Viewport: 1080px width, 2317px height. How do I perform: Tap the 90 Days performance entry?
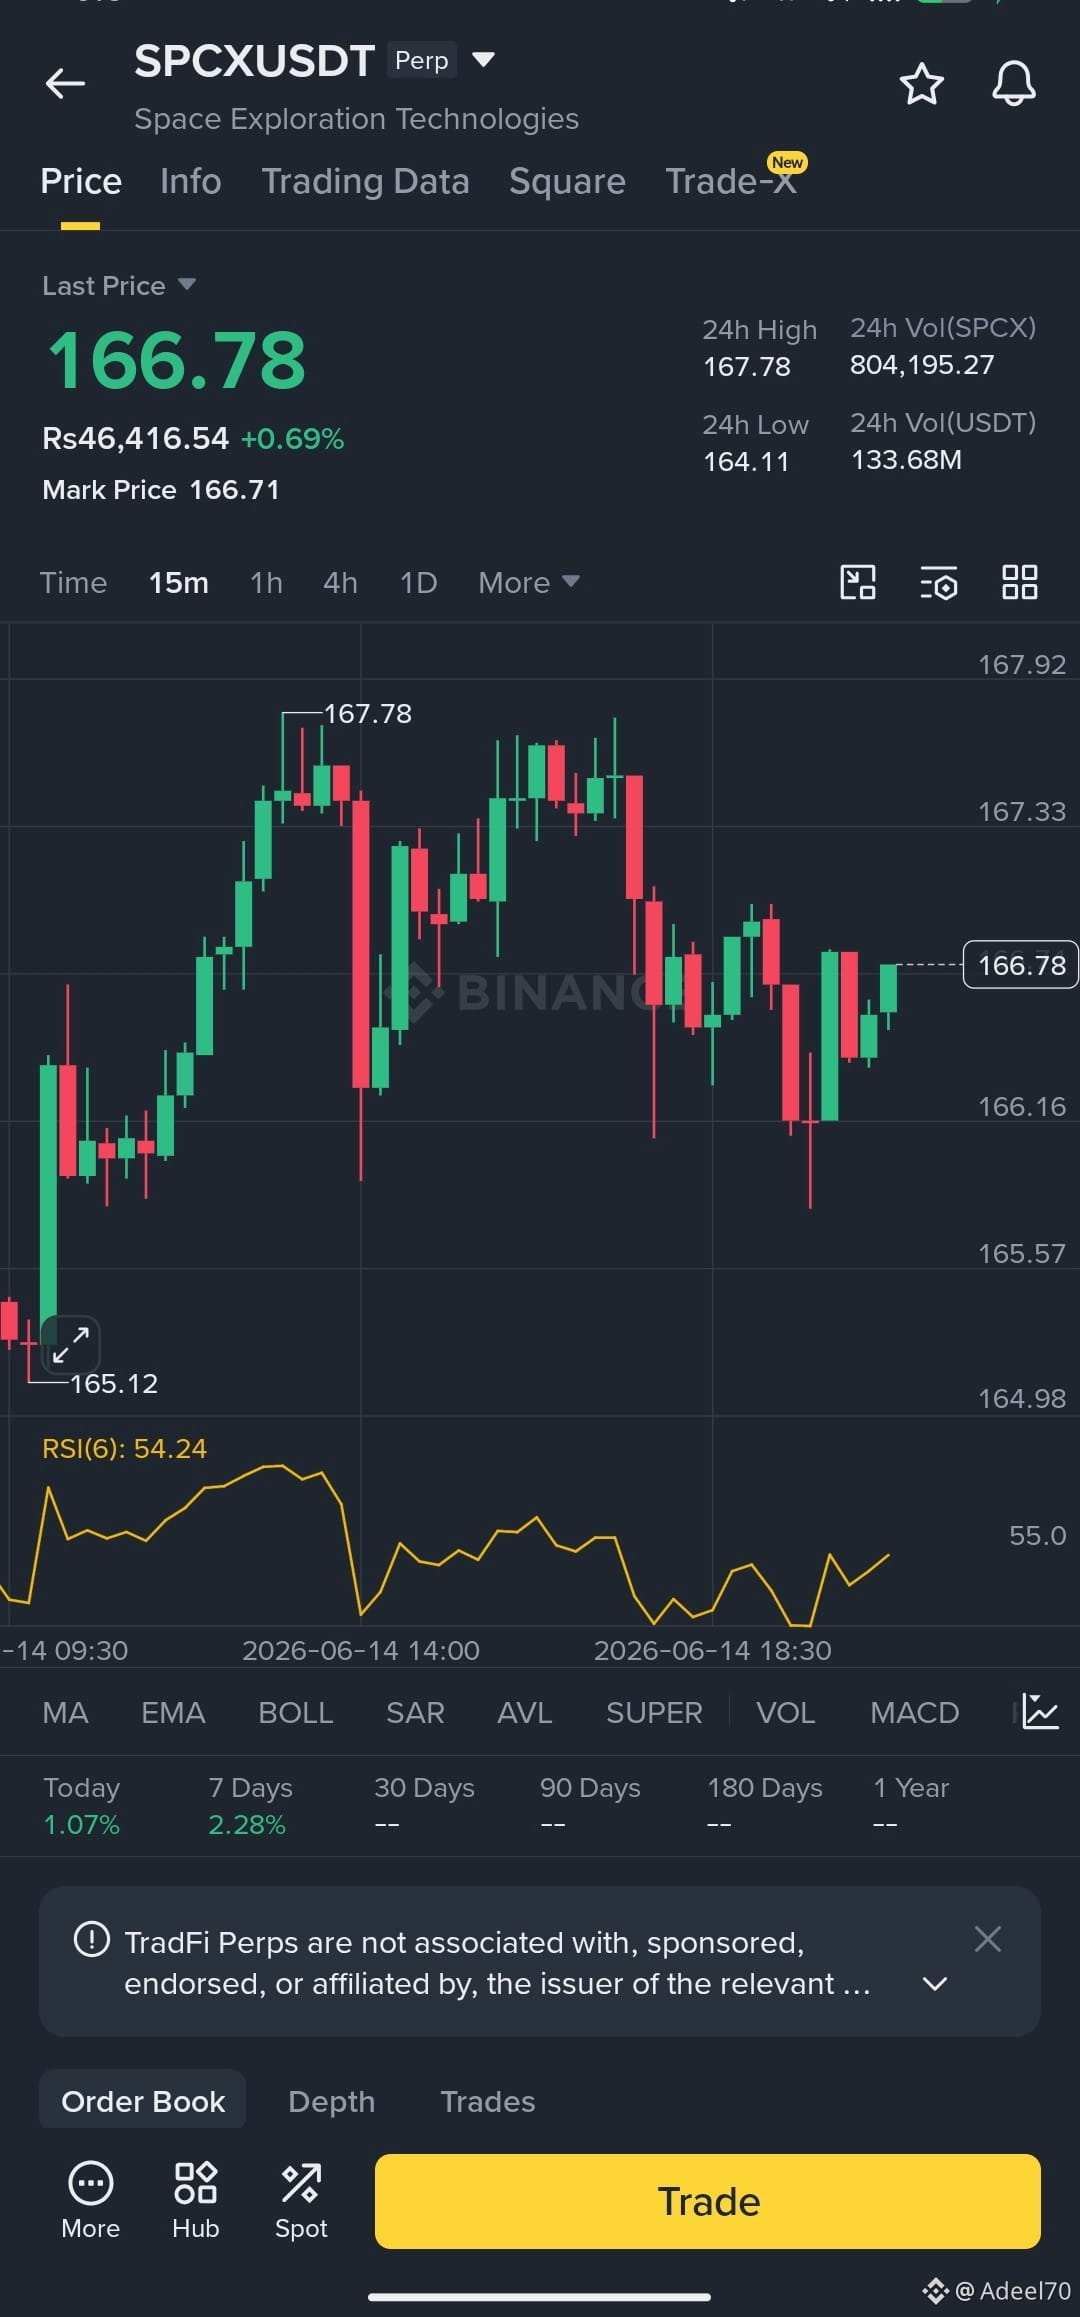point(590,1805)
